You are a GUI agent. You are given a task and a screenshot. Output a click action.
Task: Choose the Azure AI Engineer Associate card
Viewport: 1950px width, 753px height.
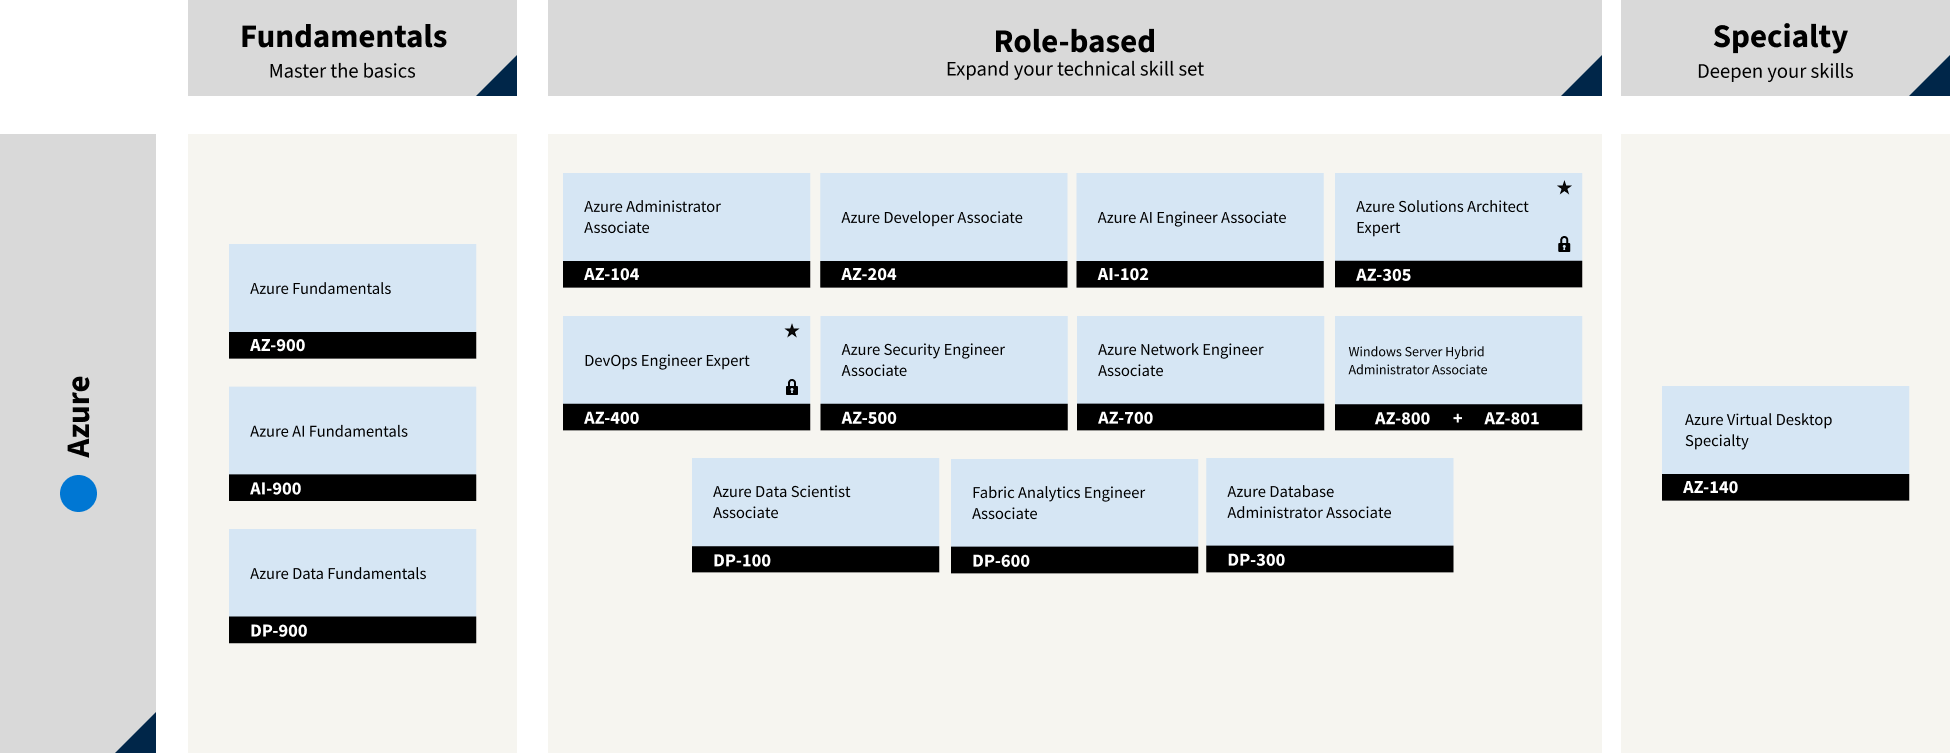[1200, 230]
